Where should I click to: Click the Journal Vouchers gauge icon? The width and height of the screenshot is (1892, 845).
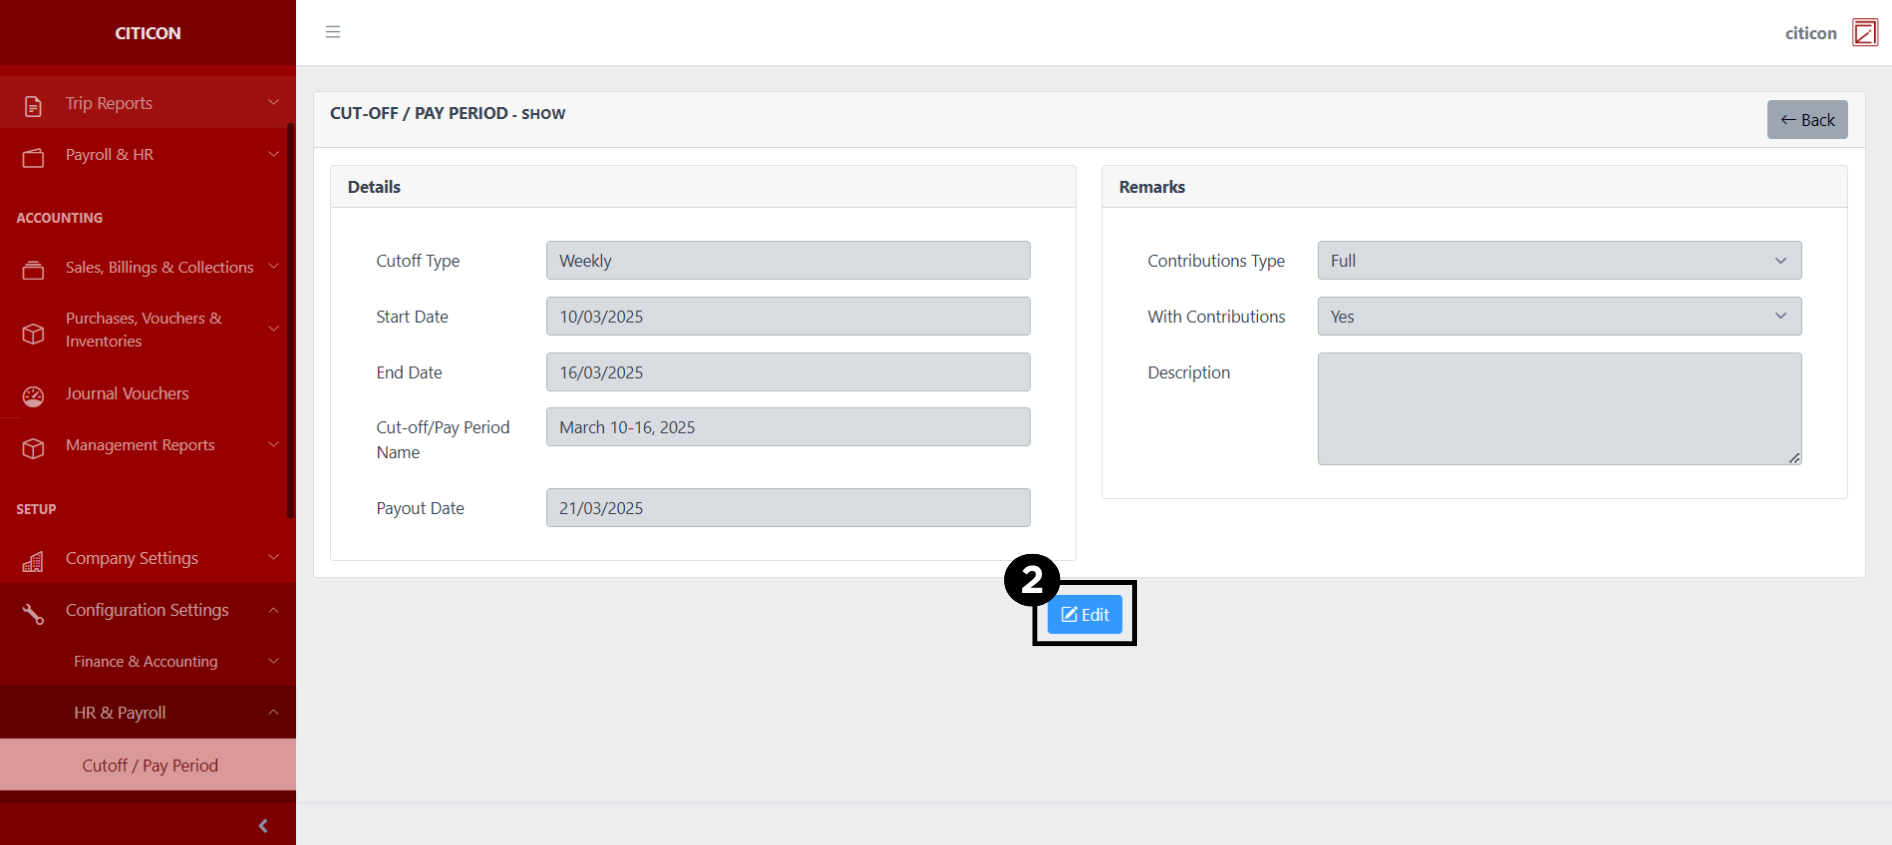pos(33,396)
